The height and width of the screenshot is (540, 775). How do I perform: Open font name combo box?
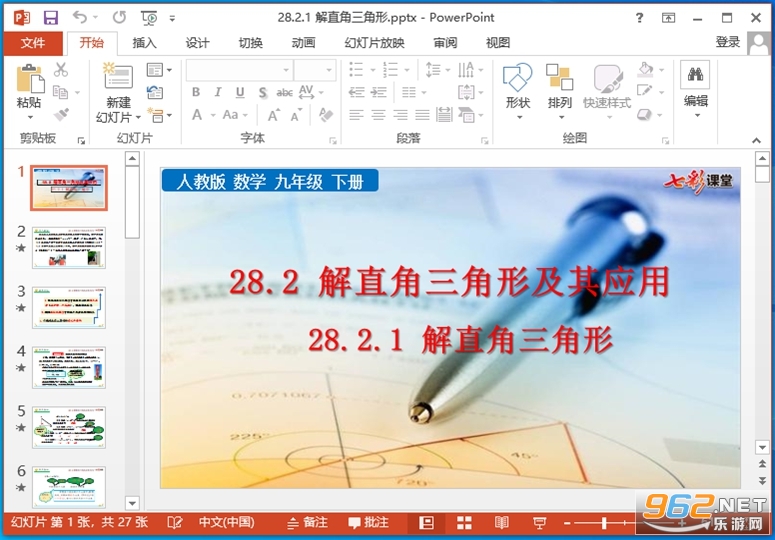tap(239, 70)
